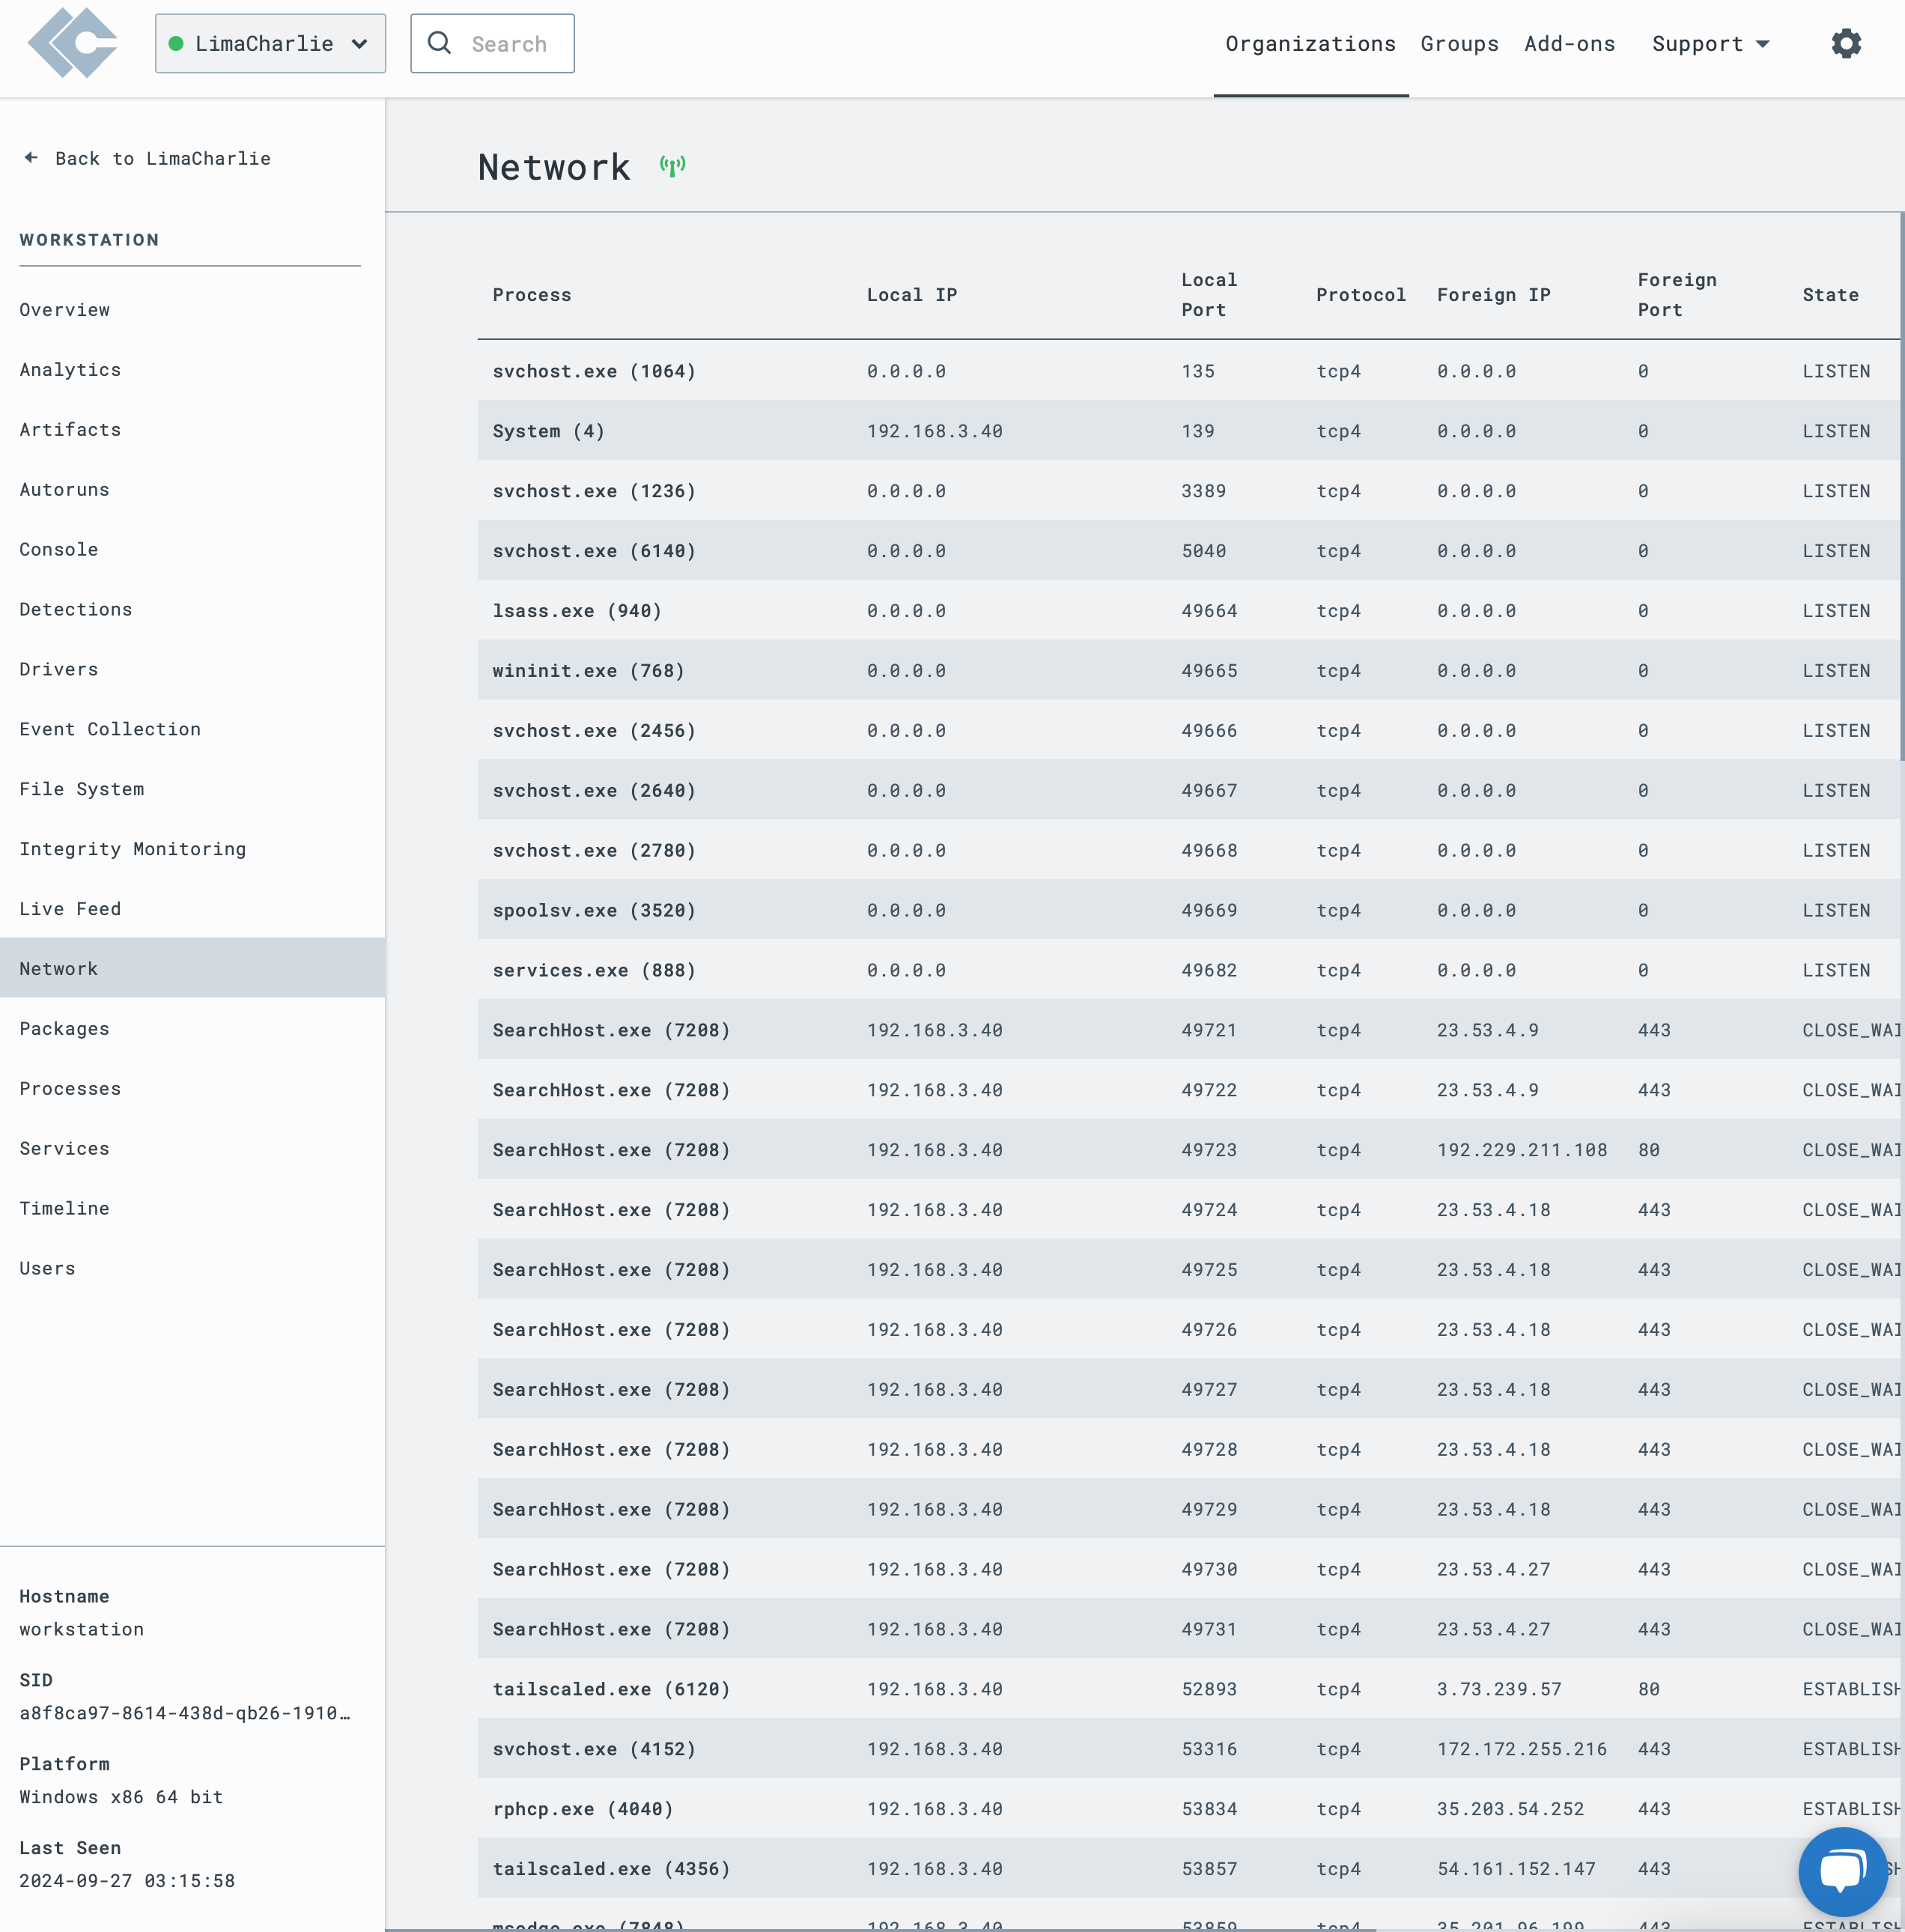View Processes sidebar item

(192, 1088)
